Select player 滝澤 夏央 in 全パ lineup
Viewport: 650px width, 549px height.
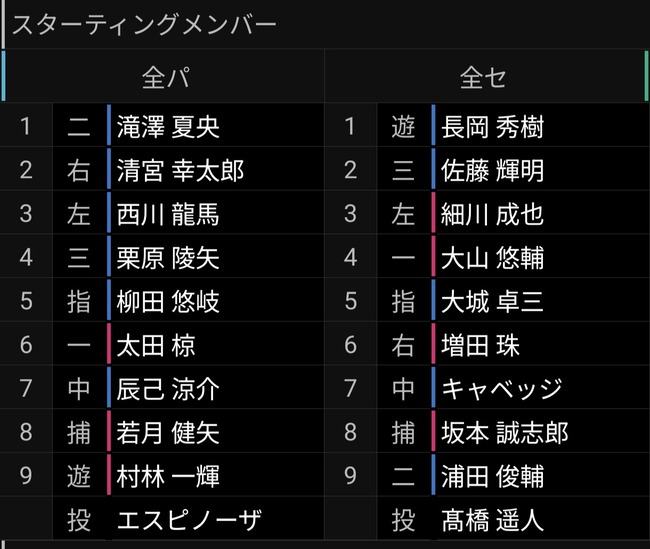coord(168,126)
